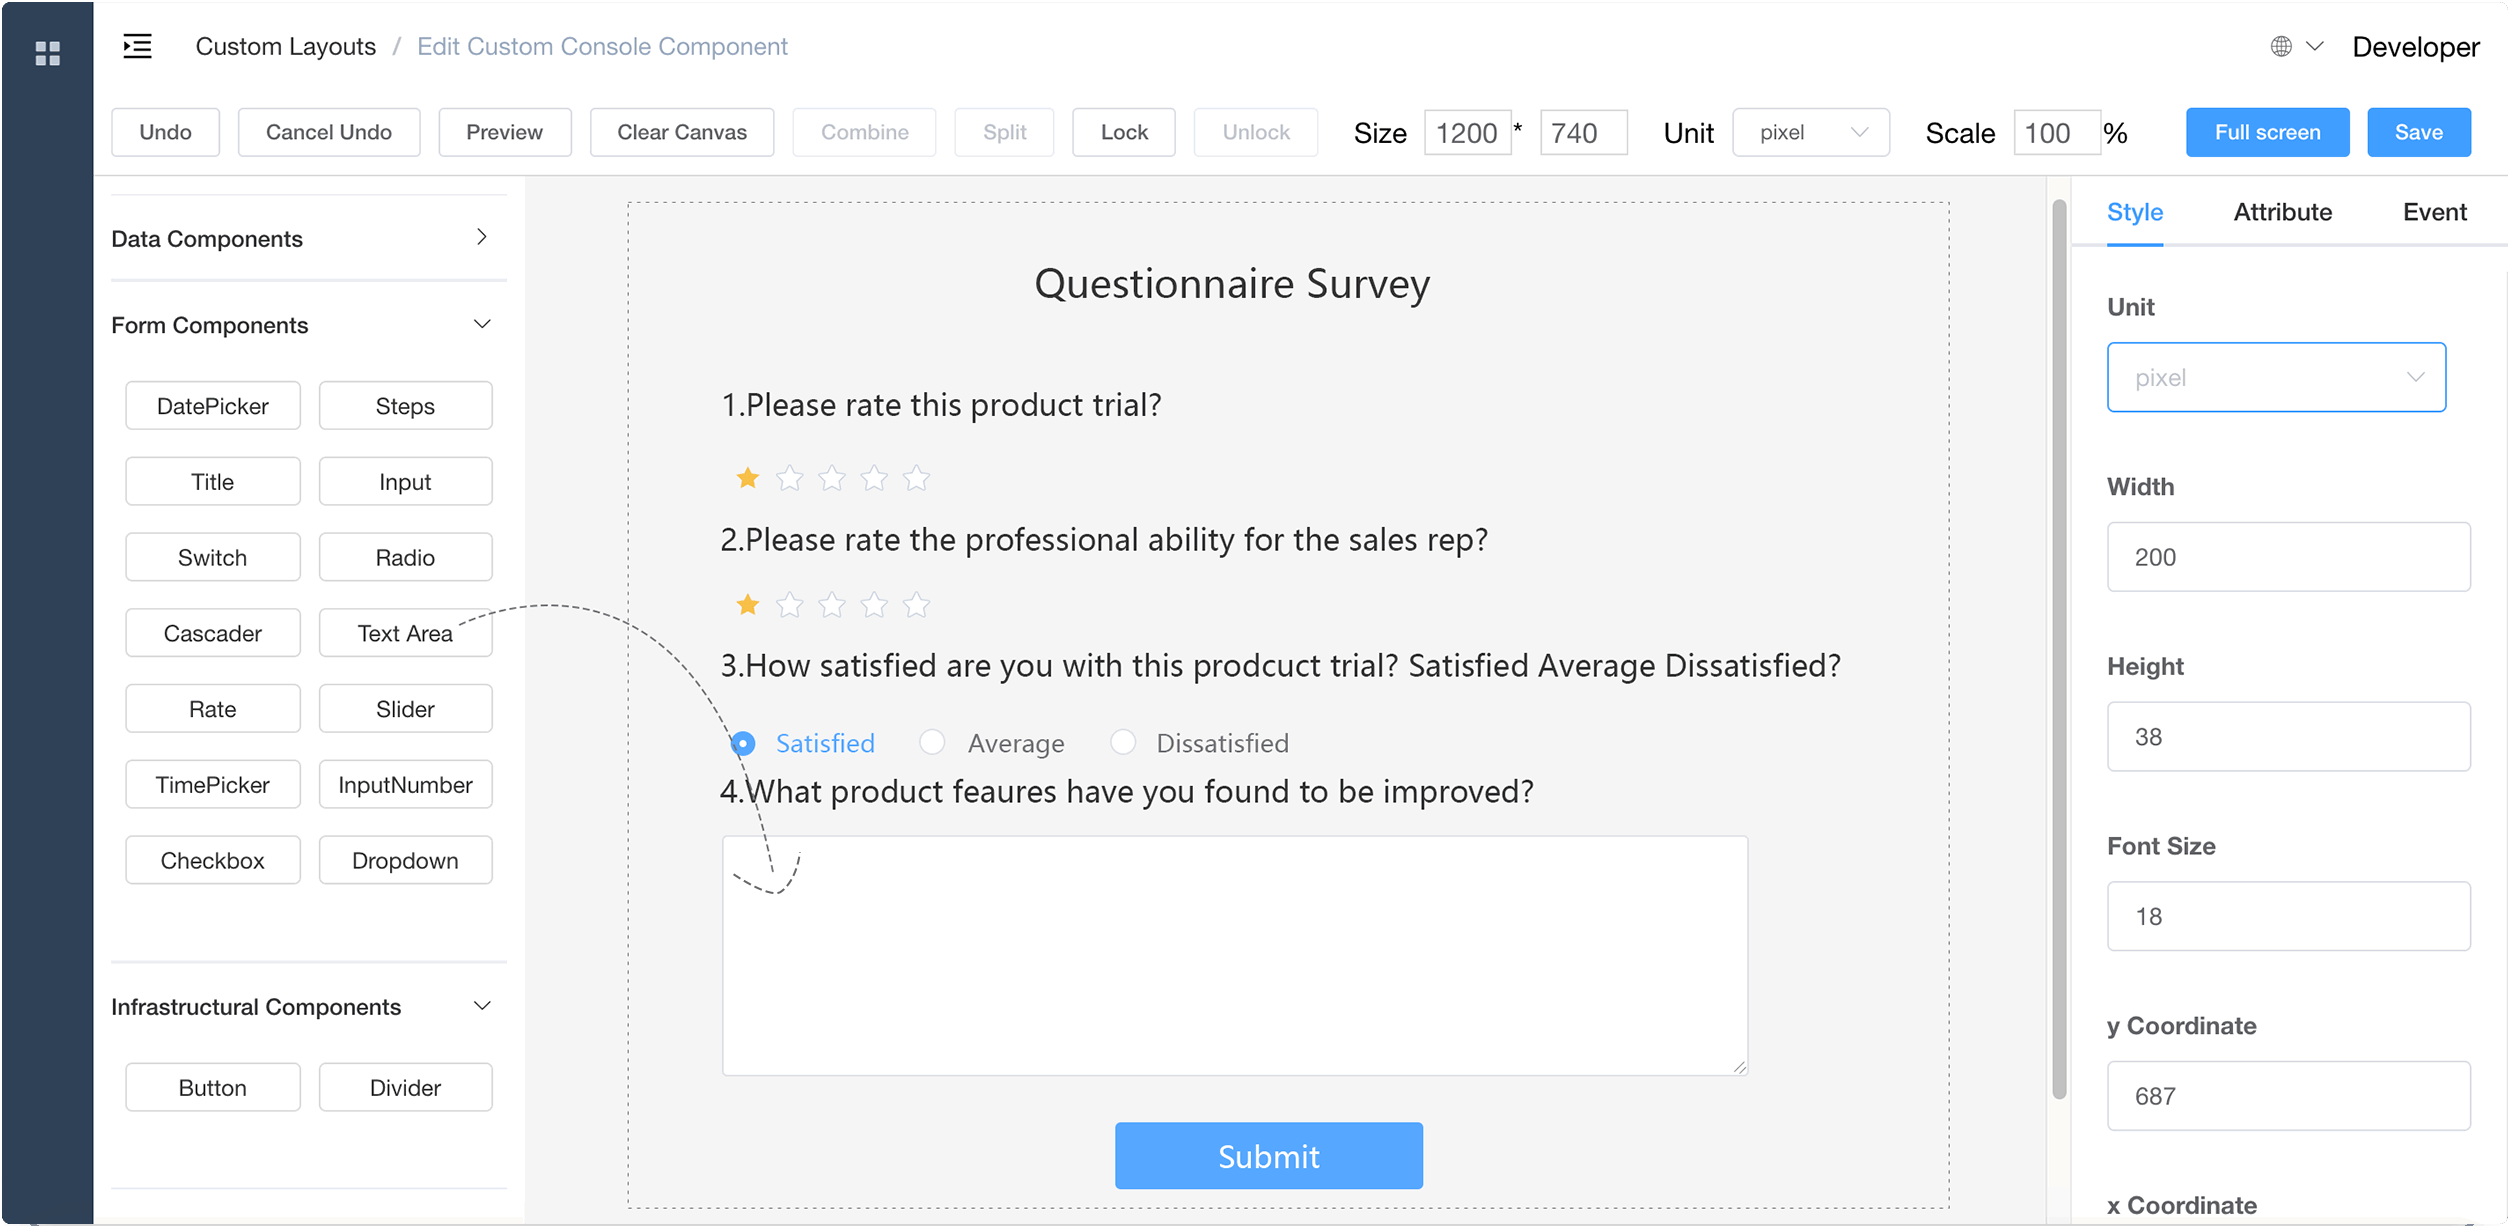Screen dimensions: 2510x1226
Task: Open the toolbar Unit pixel dropdown
Action: (x=1810, y=133)
